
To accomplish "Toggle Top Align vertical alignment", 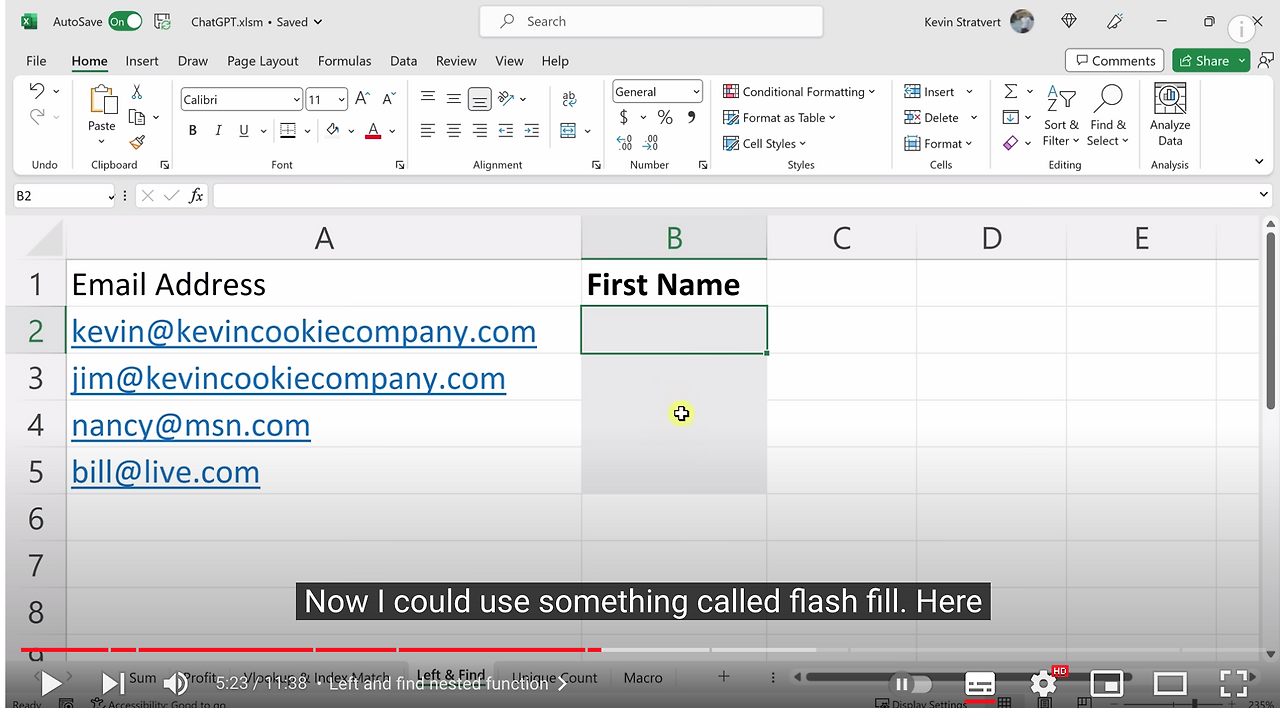I will click(428, 98).
